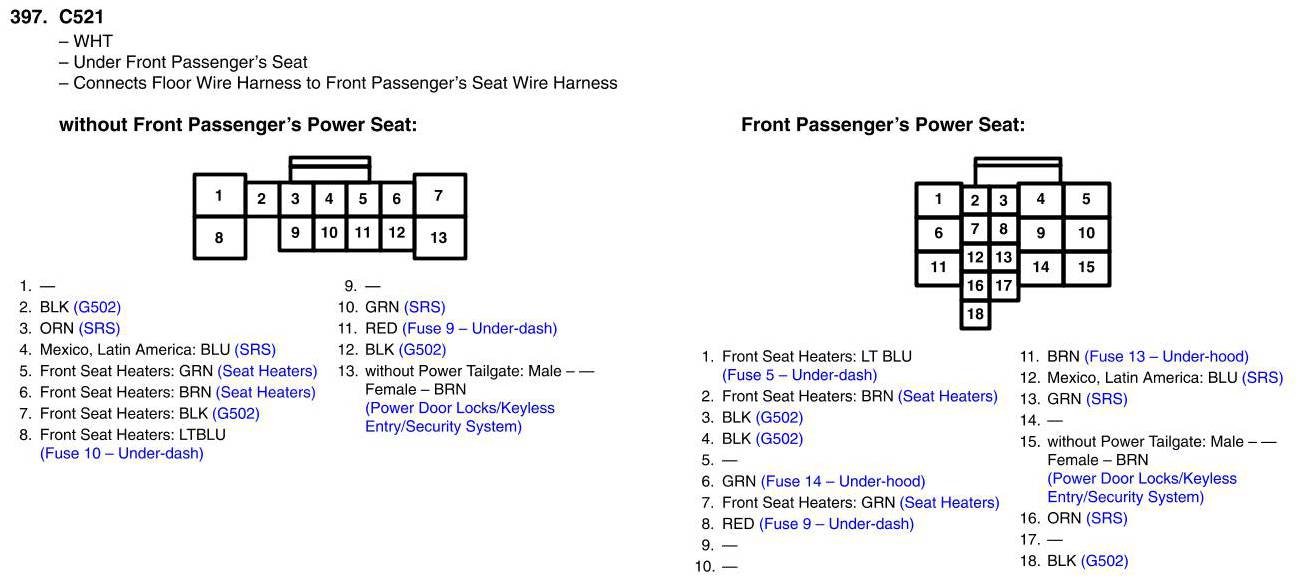
Task: Click pin 8 box in left connector diagram
Action: pos(219,238)
